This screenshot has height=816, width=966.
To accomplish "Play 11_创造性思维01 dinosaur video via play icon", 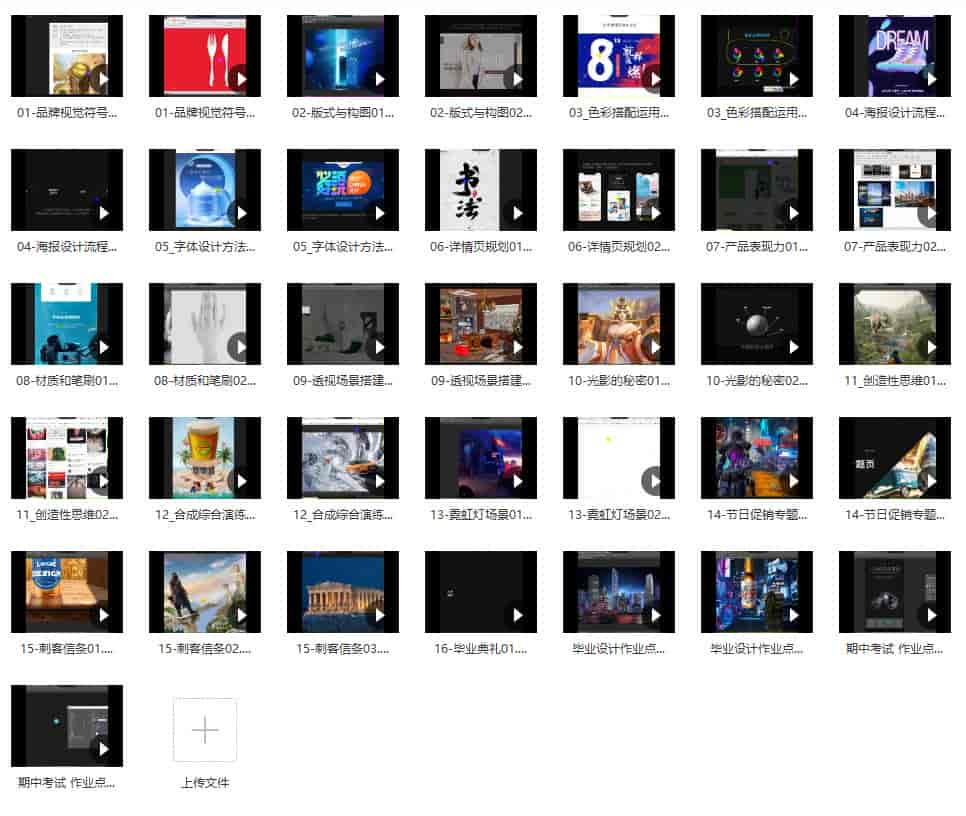I will 931,346.
